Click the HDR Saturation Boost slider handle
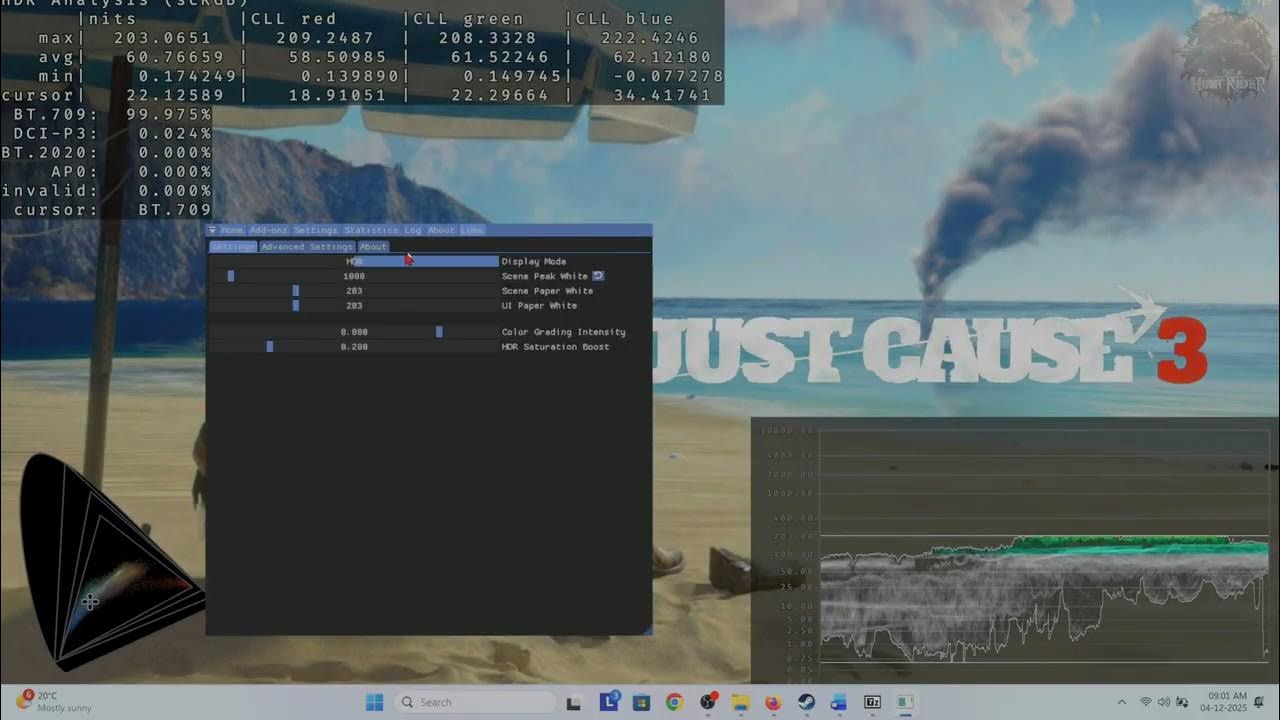Image resolution: width=1280 pixels, height=720 pixels. (270, 347)
